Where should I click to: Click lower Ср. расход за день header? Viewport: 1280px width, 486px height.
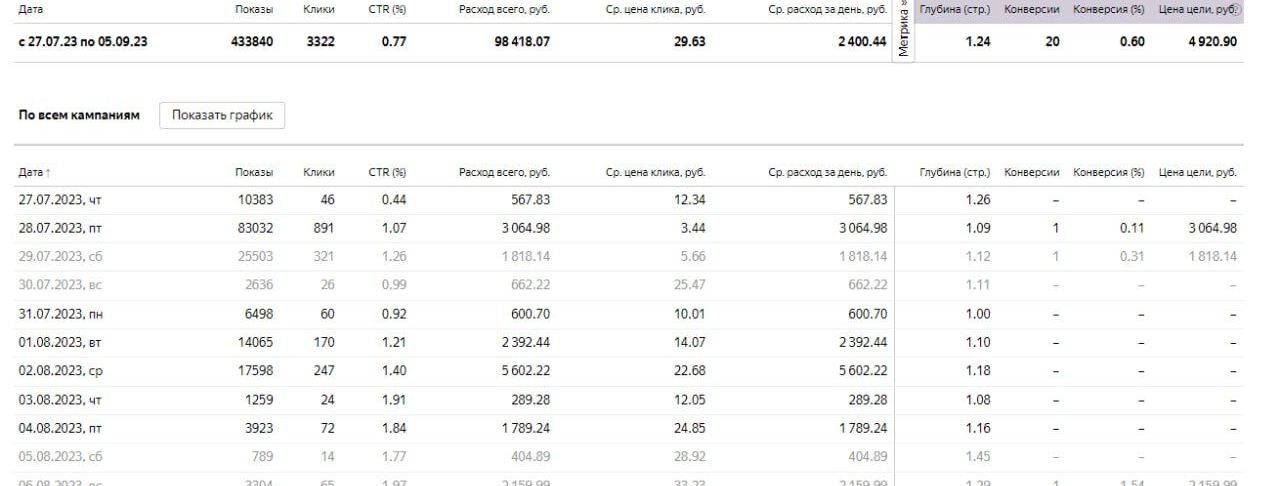827,173
